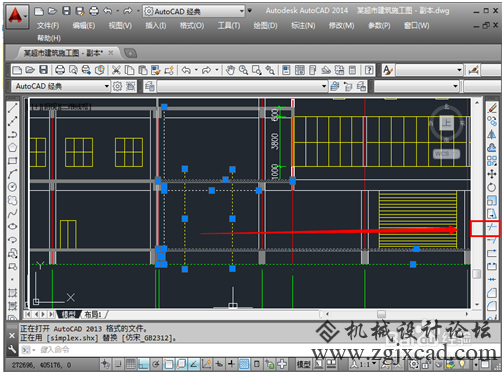Viewport: 504px width, 374px height.
Task: Select the Line tool in draw toolbar
Action: tap(12, 108)
